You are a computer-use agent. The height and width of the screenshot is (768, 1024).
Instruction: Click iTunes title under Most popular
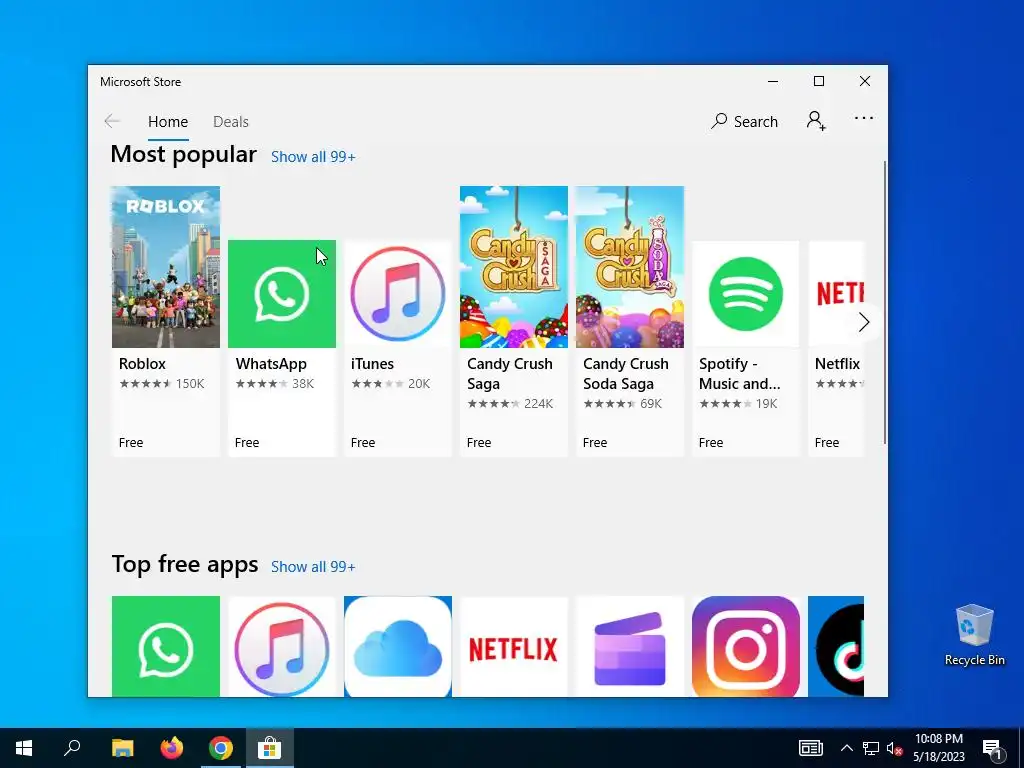[372, 364]
